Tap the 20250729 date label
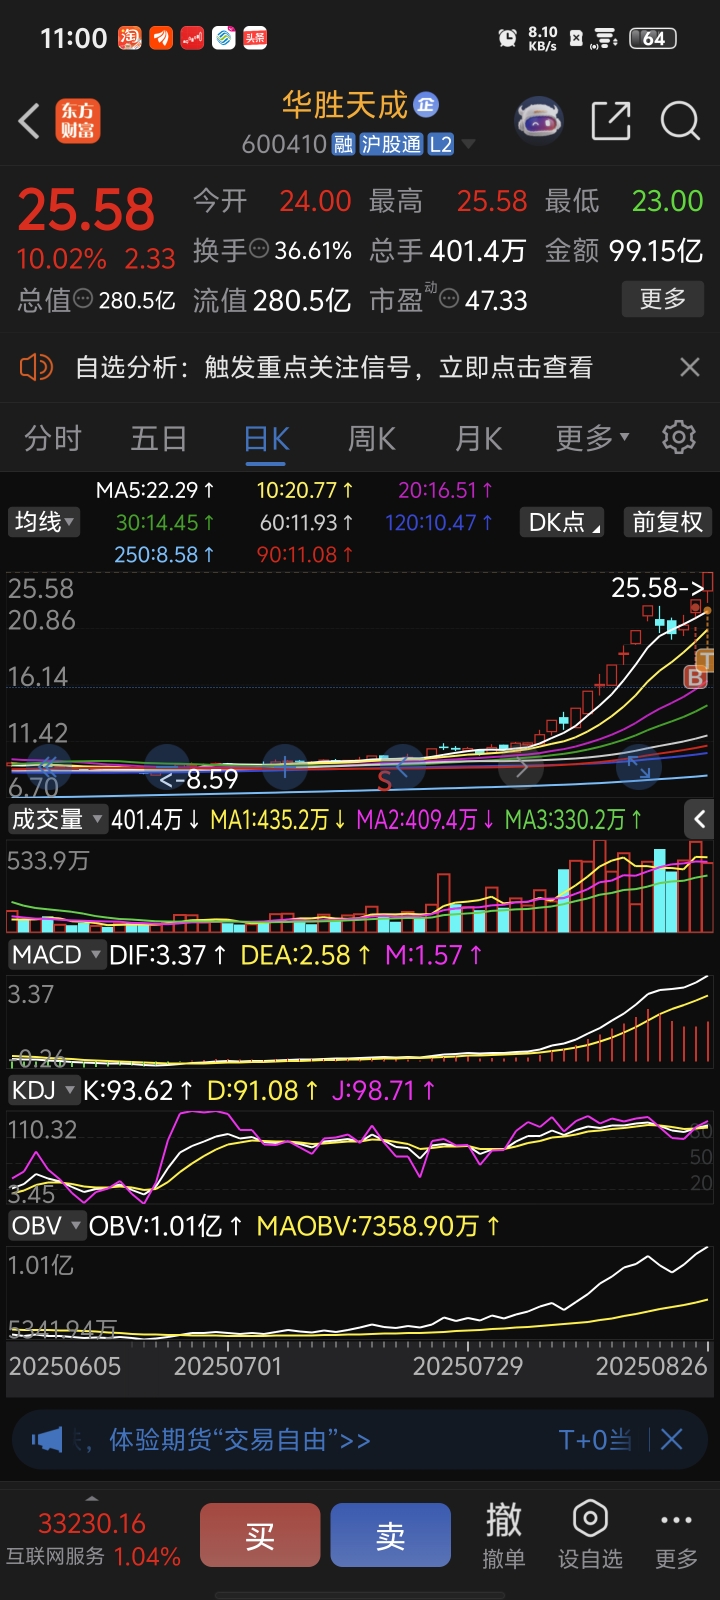The width and height of the screenshot is (720, 1600). 468,1366
